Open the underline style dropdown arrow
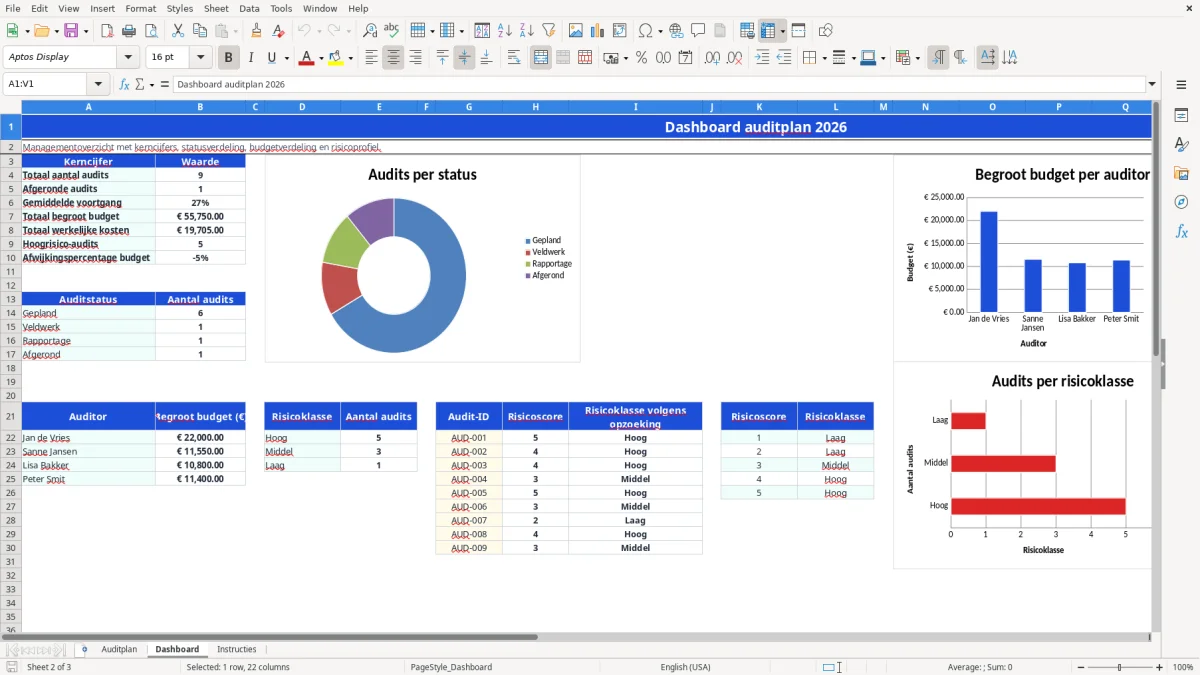1200x675 pixels. point(286,58)
